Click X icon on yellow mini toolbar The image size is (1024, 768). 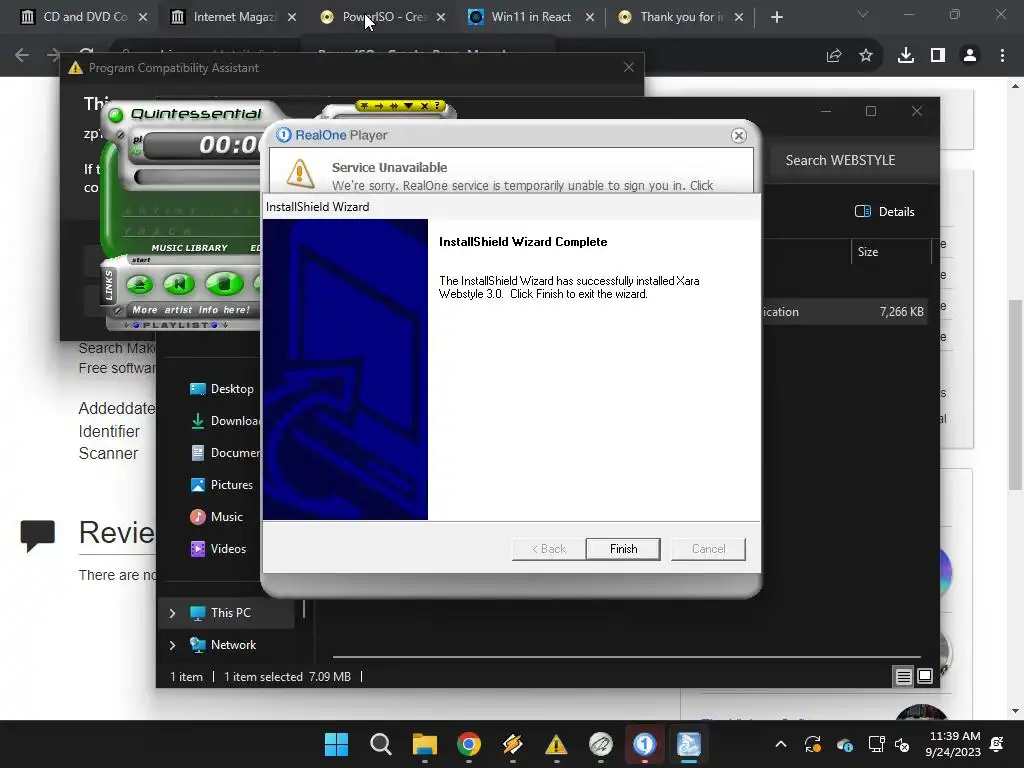pyautogui.click(x=424, y=105)
